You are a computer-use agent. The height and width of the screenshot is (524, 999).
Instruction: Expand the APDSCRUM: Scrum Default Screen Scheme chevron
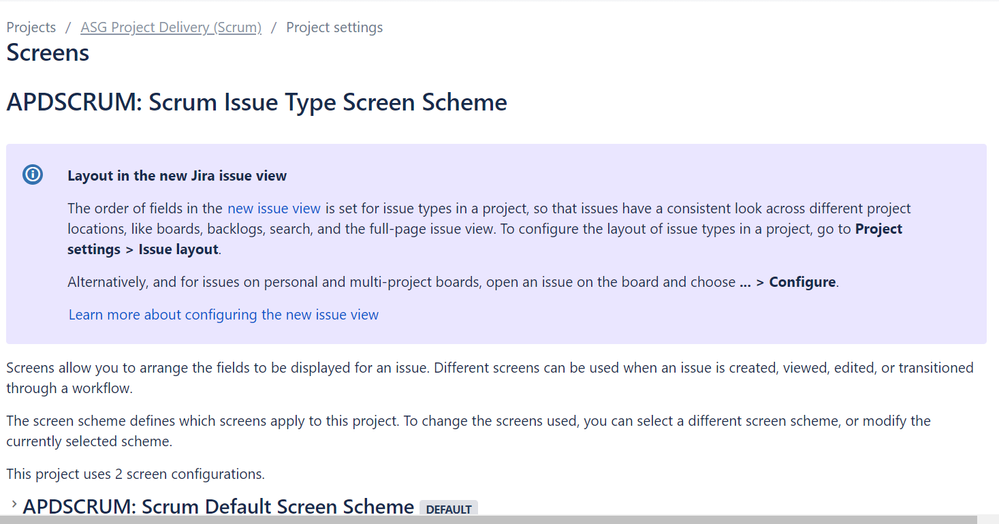coord(13,504)
